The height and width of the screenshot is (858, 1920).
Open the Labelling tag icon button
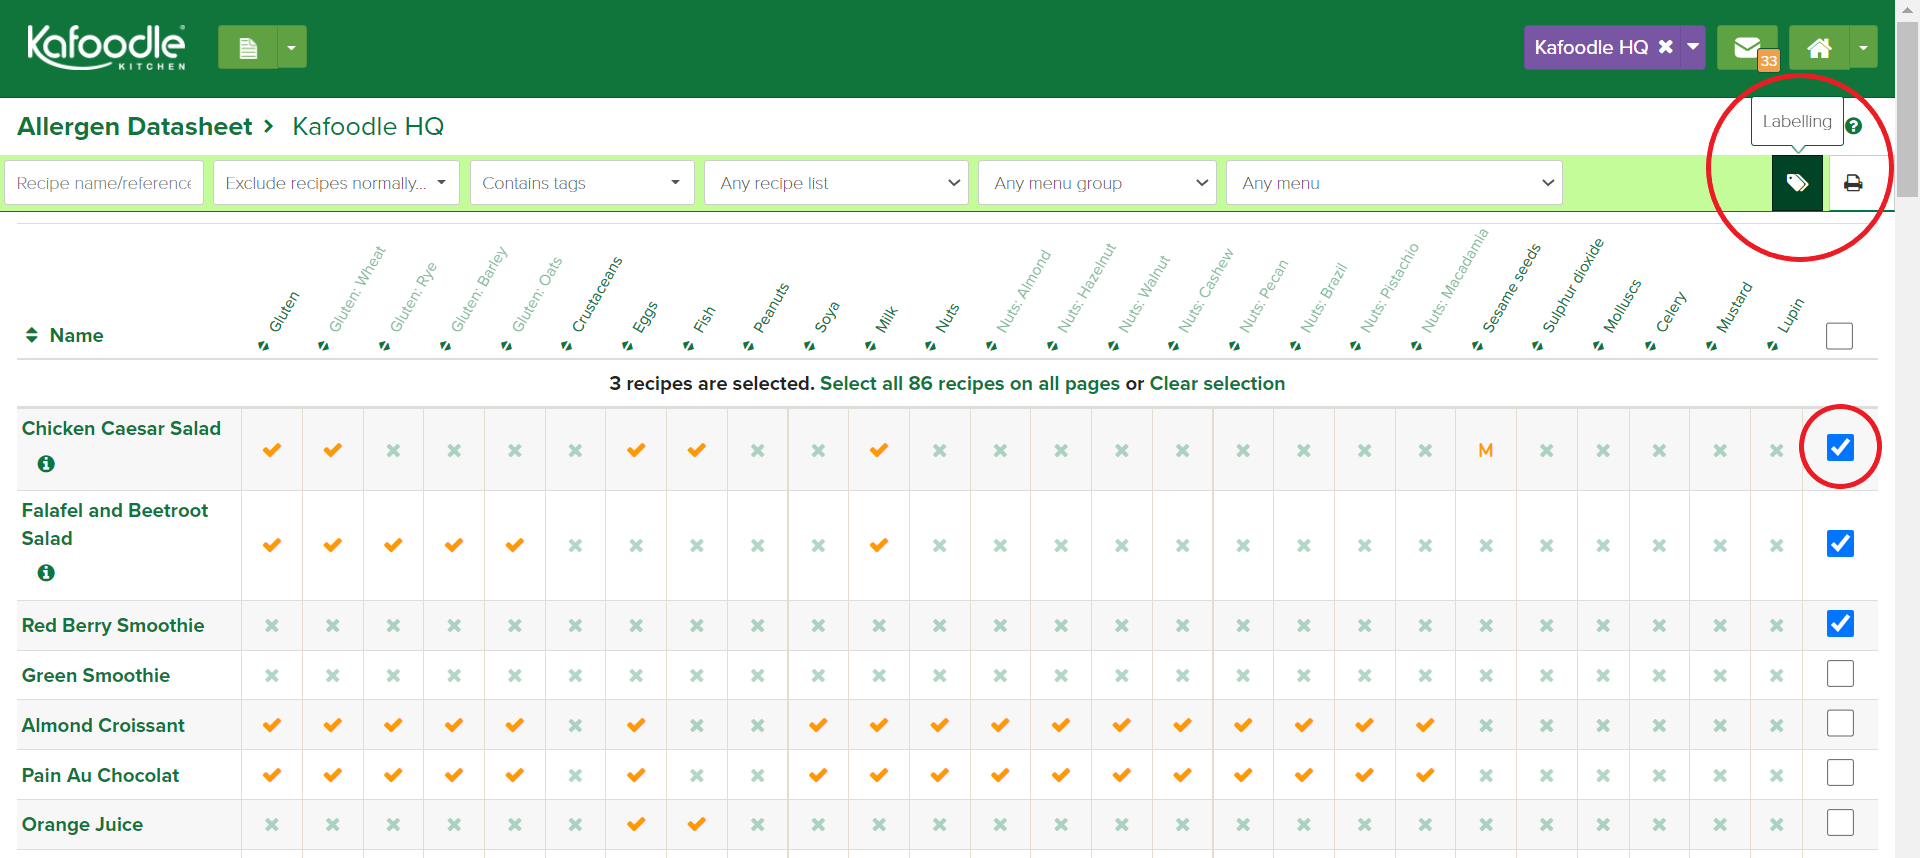pyautogui.click(x=1797, y=183)
